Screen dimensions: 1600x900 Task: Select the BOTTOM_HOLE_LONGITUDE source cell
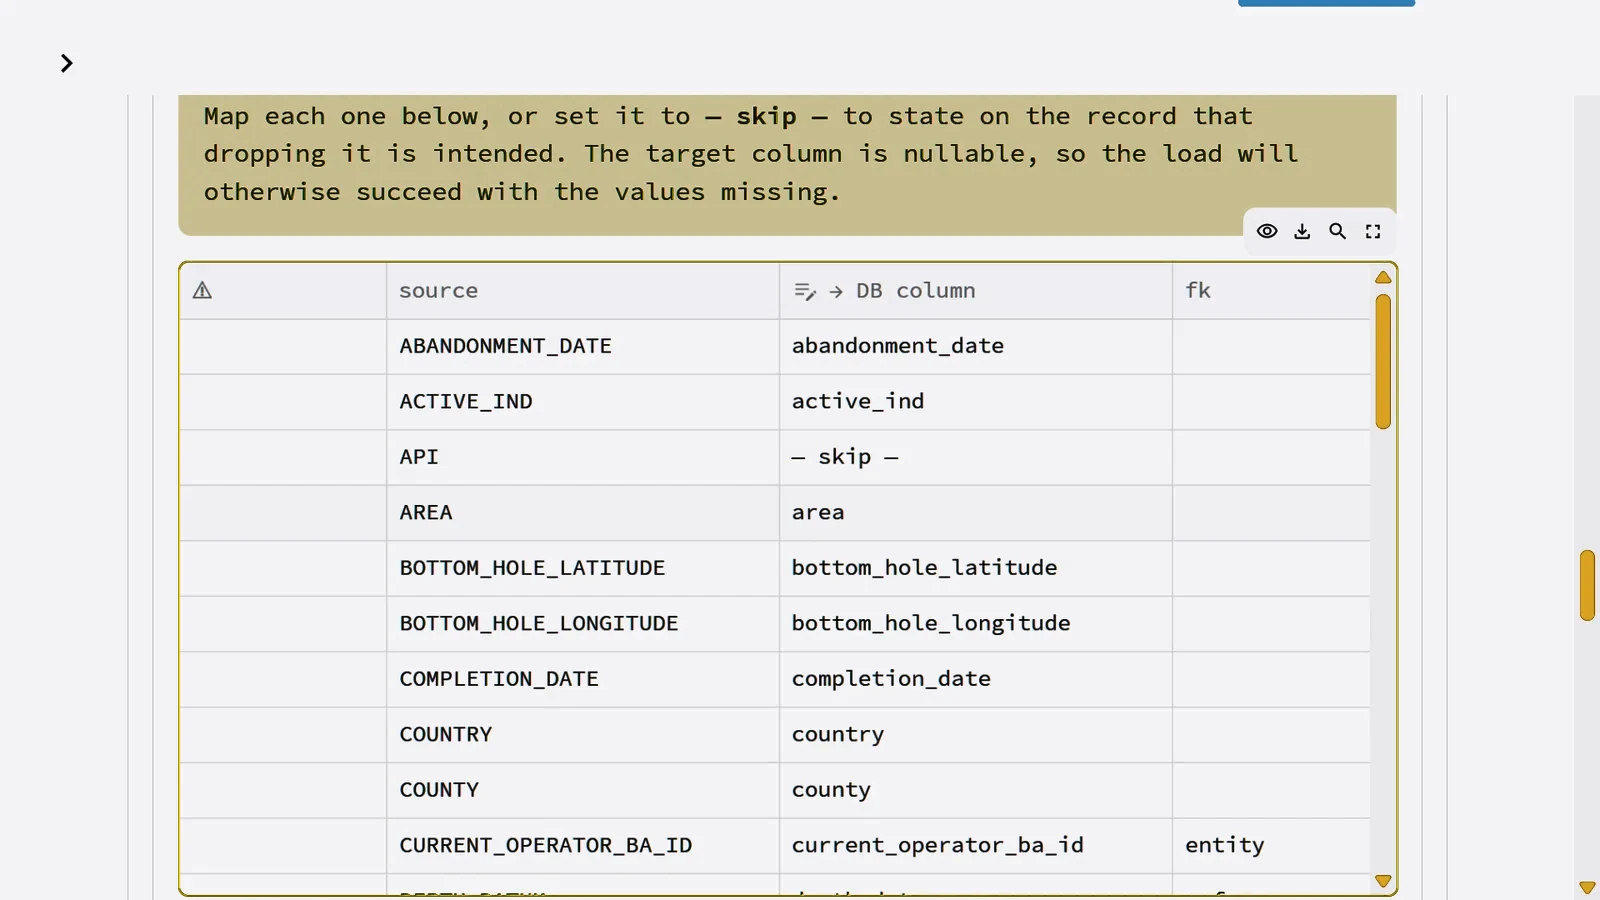click(583, 624)
